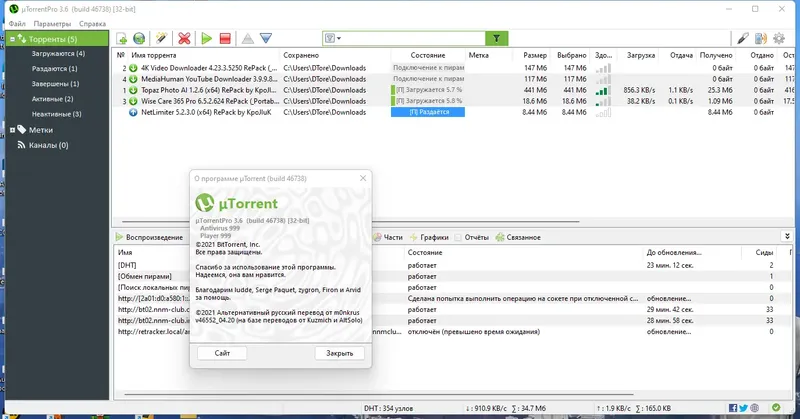Select the Активные (2) category

(53, 99)
